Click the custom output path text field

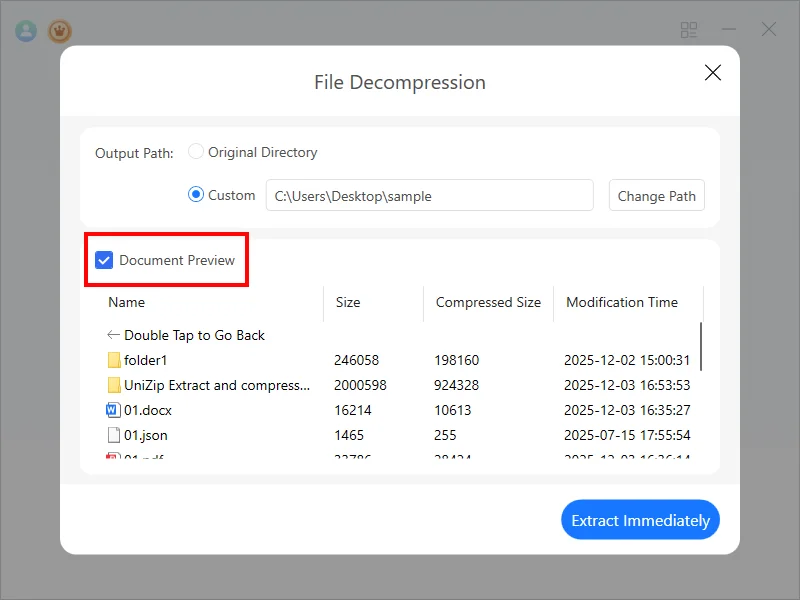click(430, 196)
